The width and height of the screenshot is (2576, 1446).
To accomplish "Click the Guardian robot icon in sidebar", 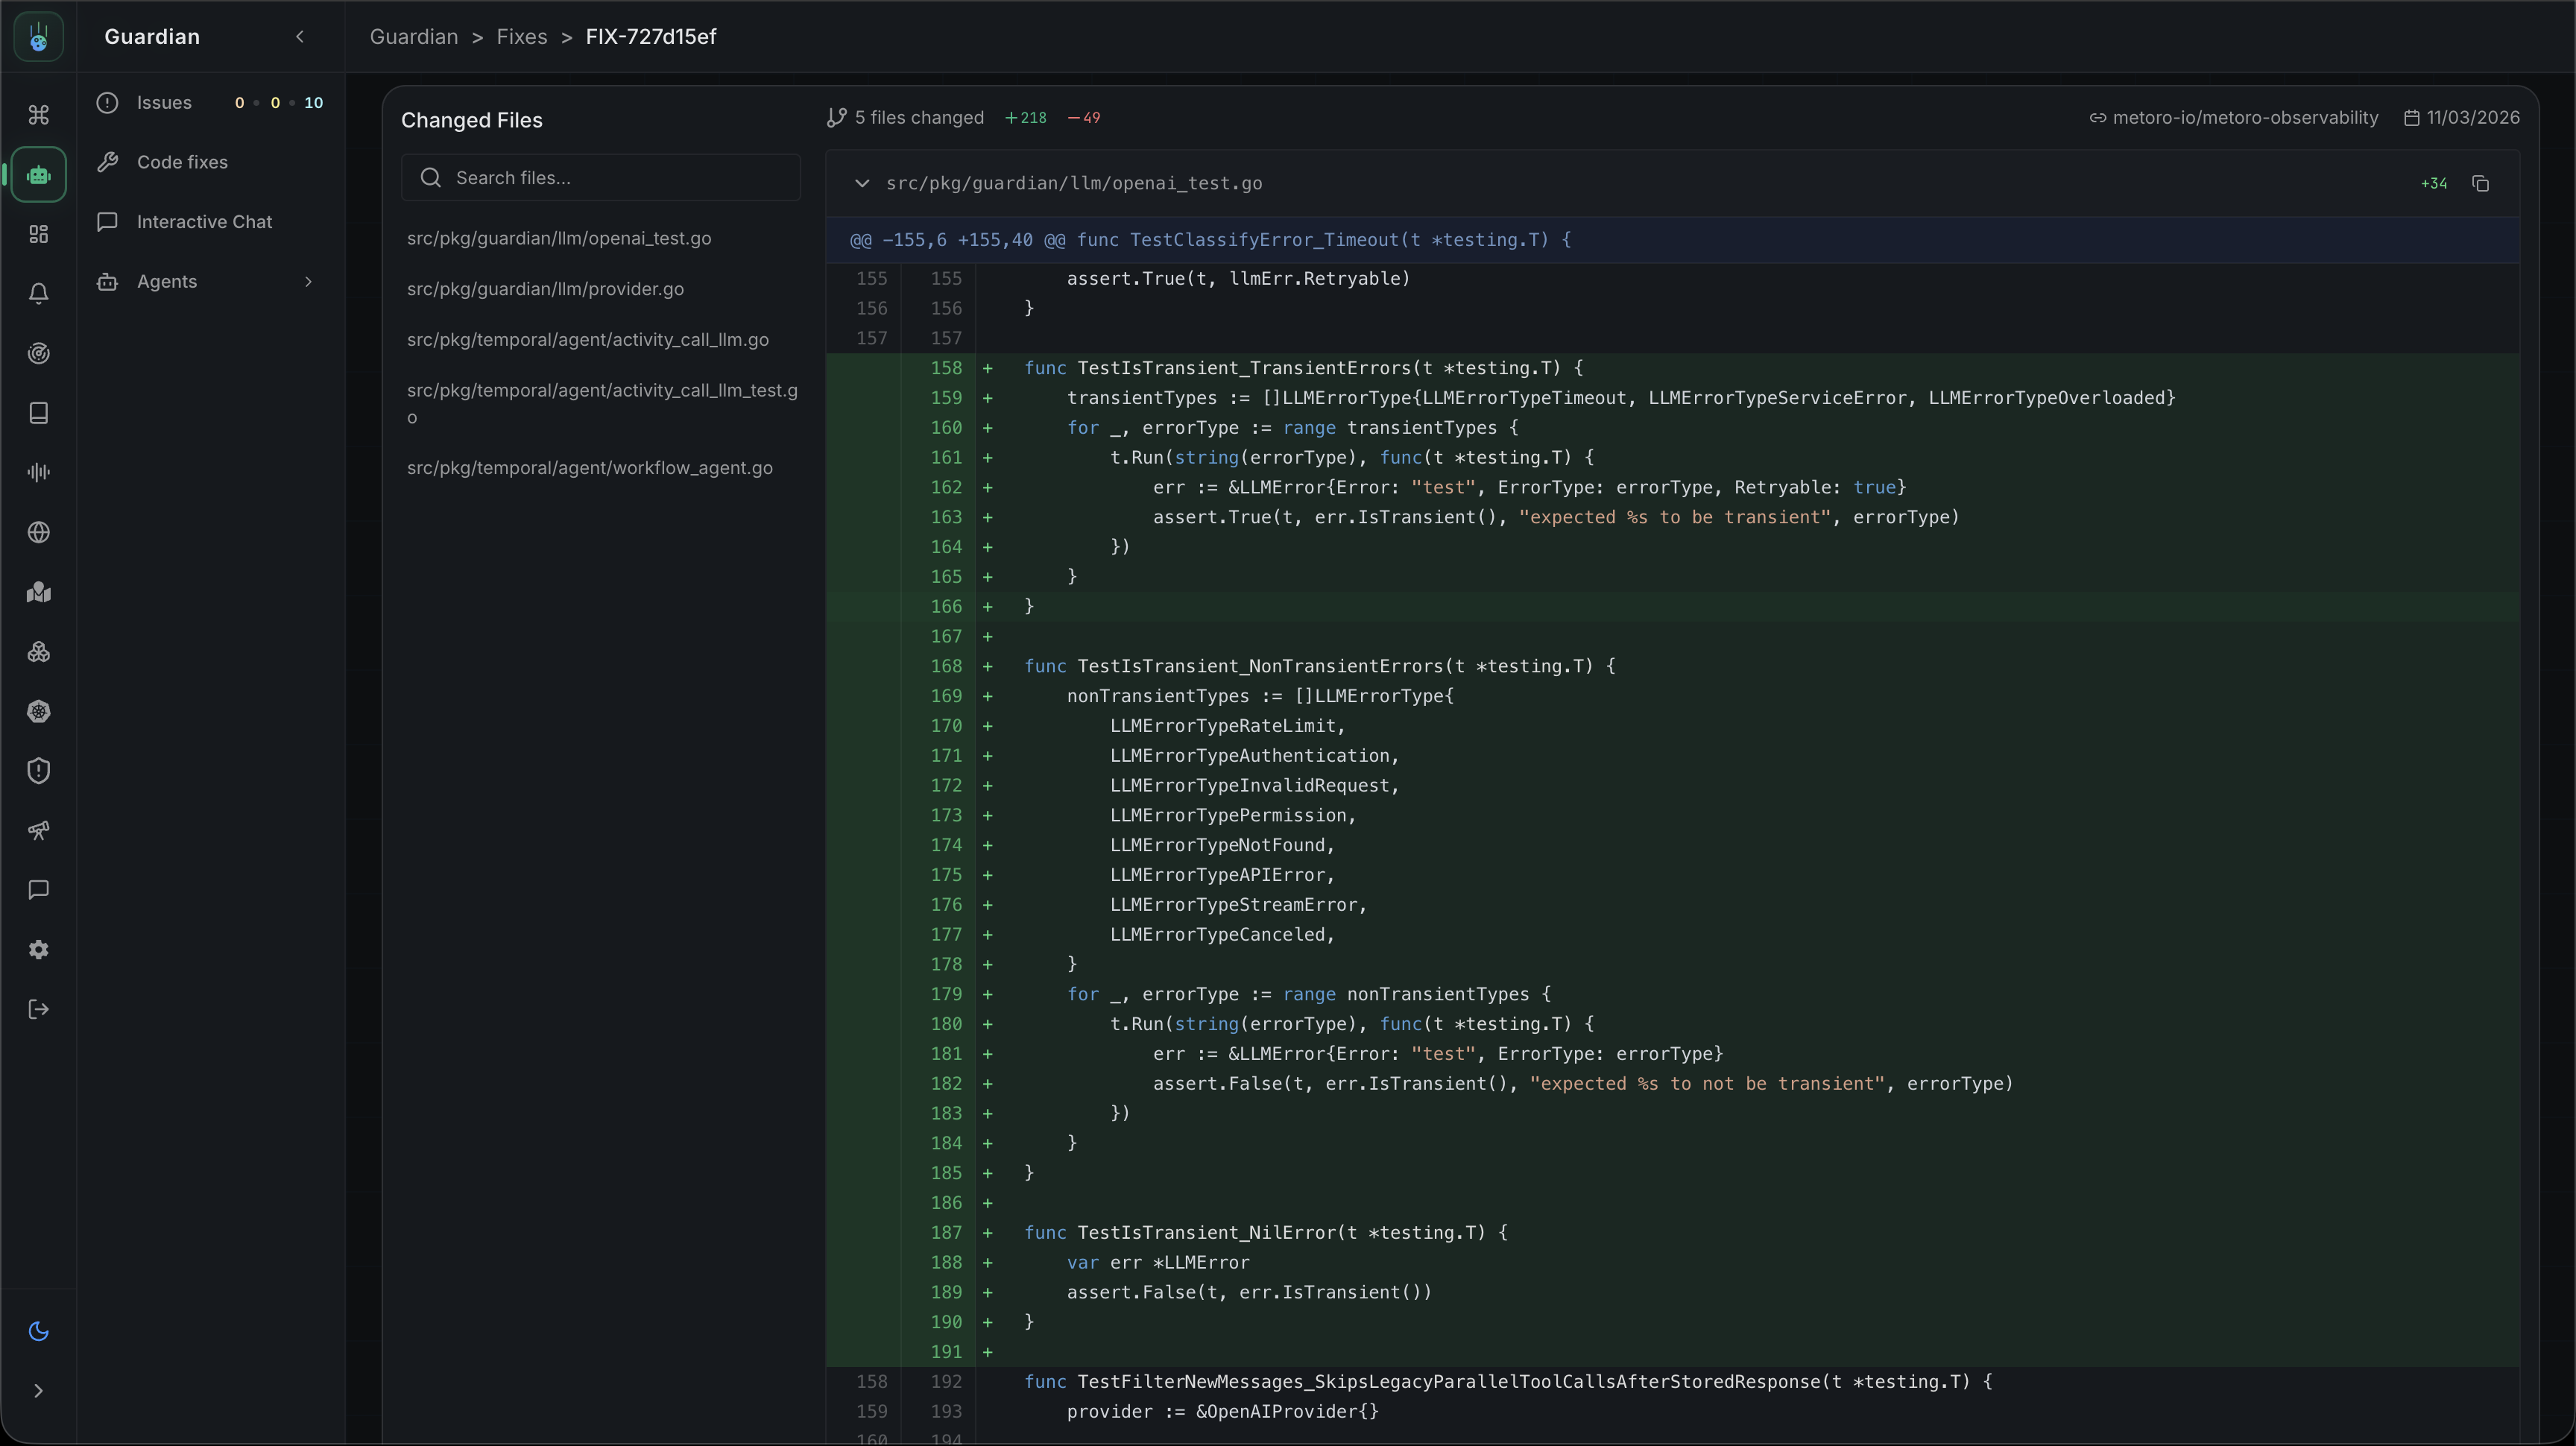I will [39, 175].
